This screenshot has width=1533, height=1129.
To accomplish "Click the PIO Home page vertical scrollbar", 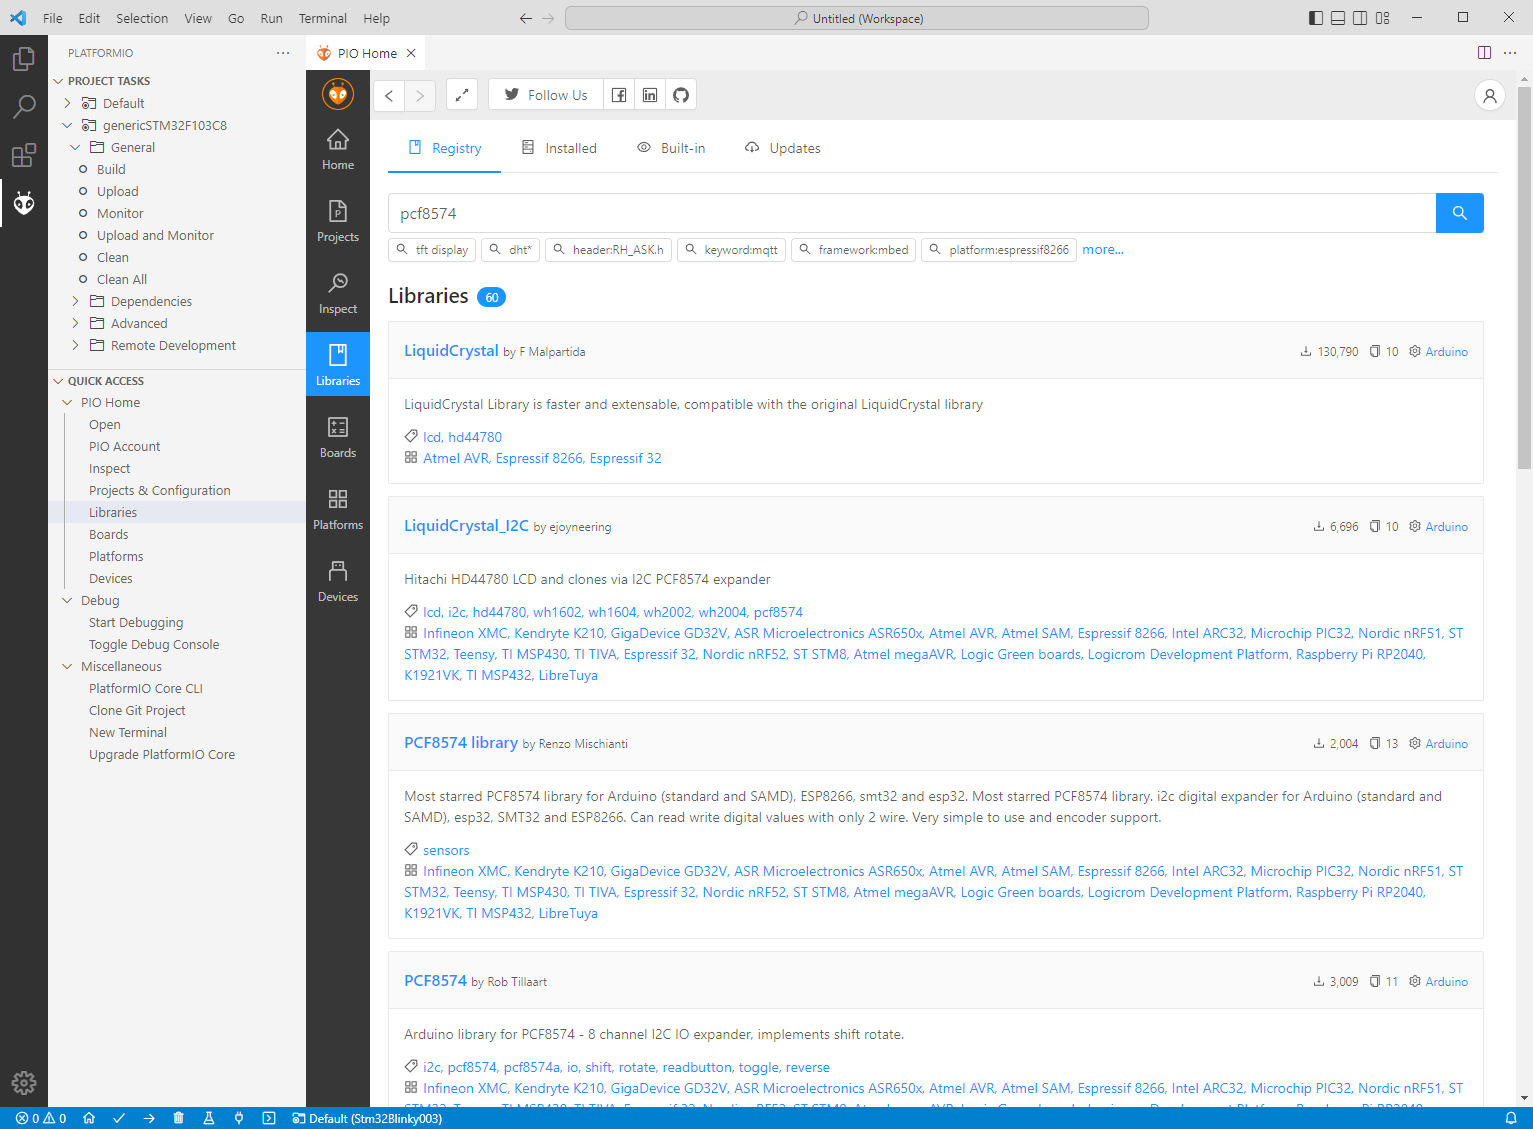I will (x=1524, y=278).
